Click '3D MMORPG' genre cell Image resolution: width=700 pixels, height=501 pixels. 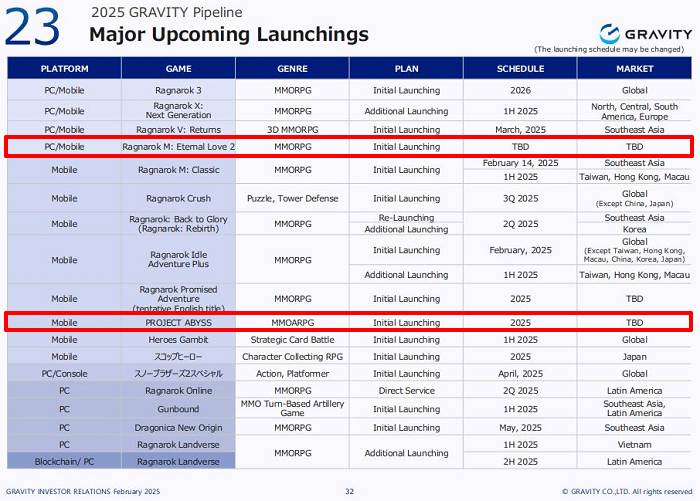pyautogui.click(x=292, y=129)
